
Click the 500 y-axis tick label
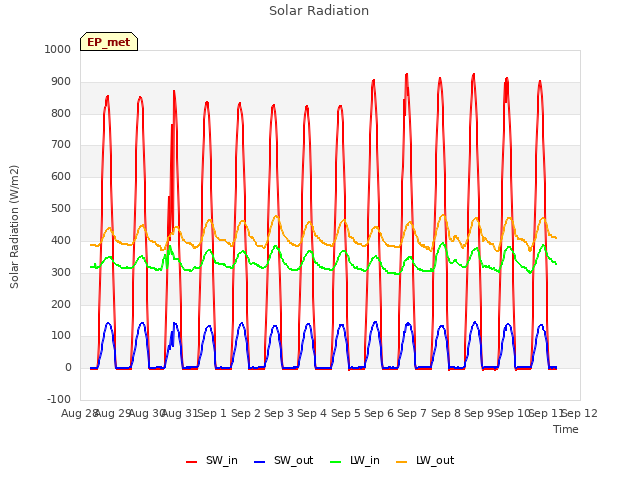point(61,209)
